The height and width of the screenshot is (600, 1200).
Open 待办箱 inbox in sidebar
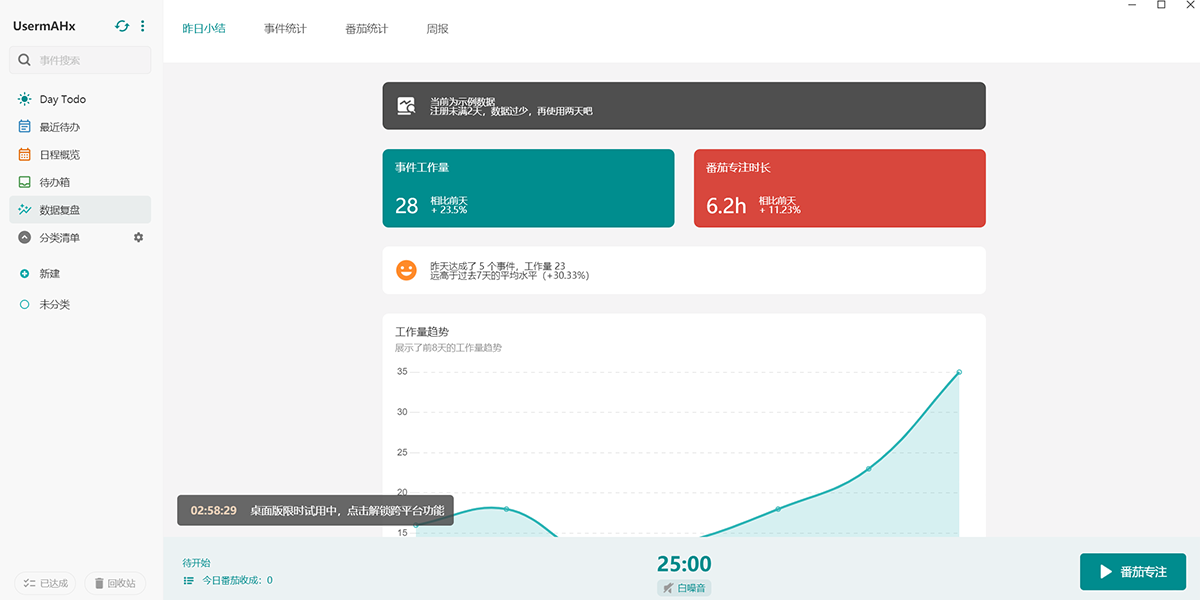[54, 182]
